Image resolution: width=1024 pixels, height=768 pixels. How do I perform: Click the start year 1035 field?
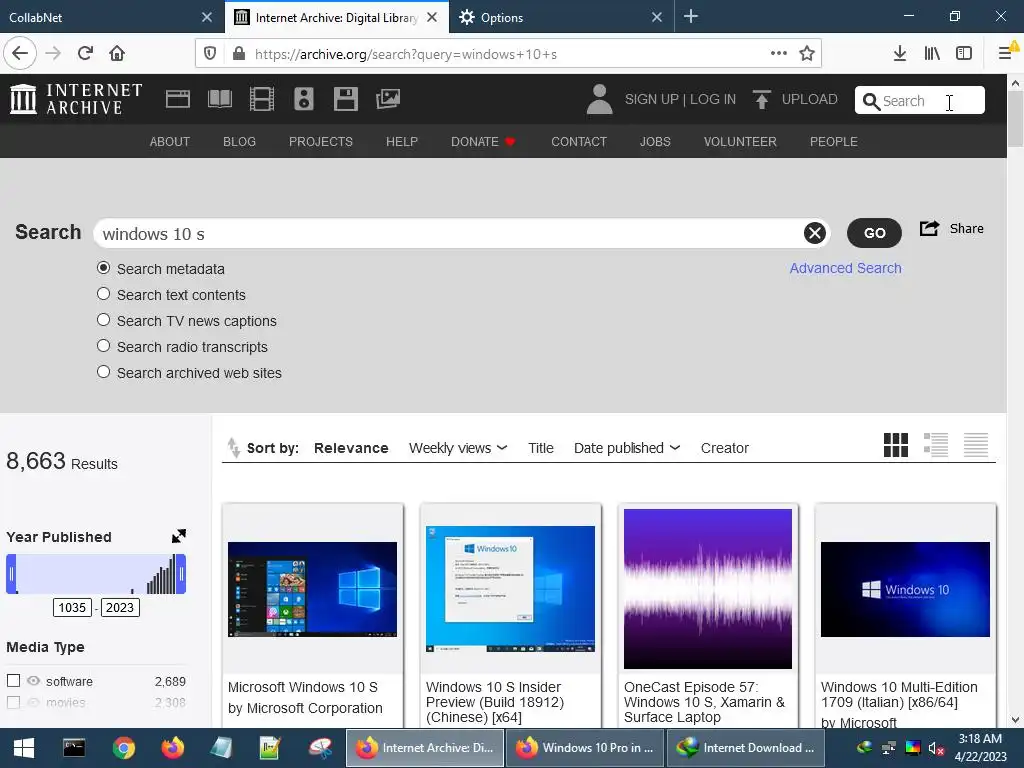72,607
